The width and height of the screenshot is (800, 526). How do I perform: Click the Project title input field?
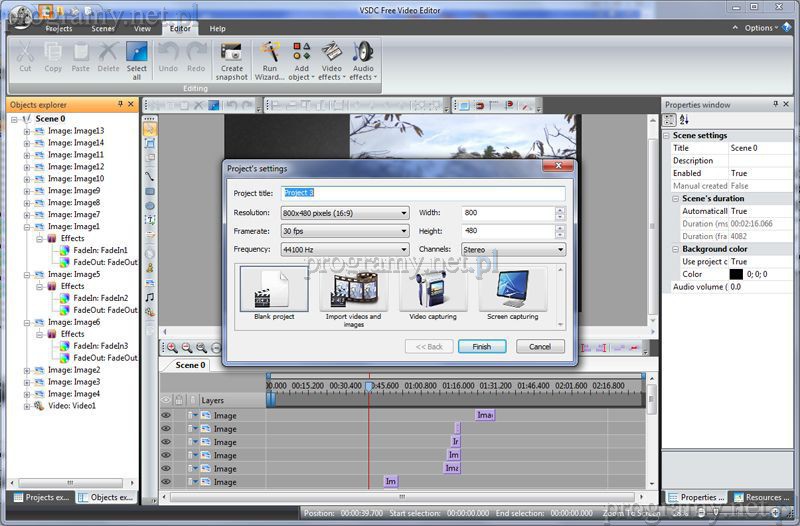click(423, 193)
